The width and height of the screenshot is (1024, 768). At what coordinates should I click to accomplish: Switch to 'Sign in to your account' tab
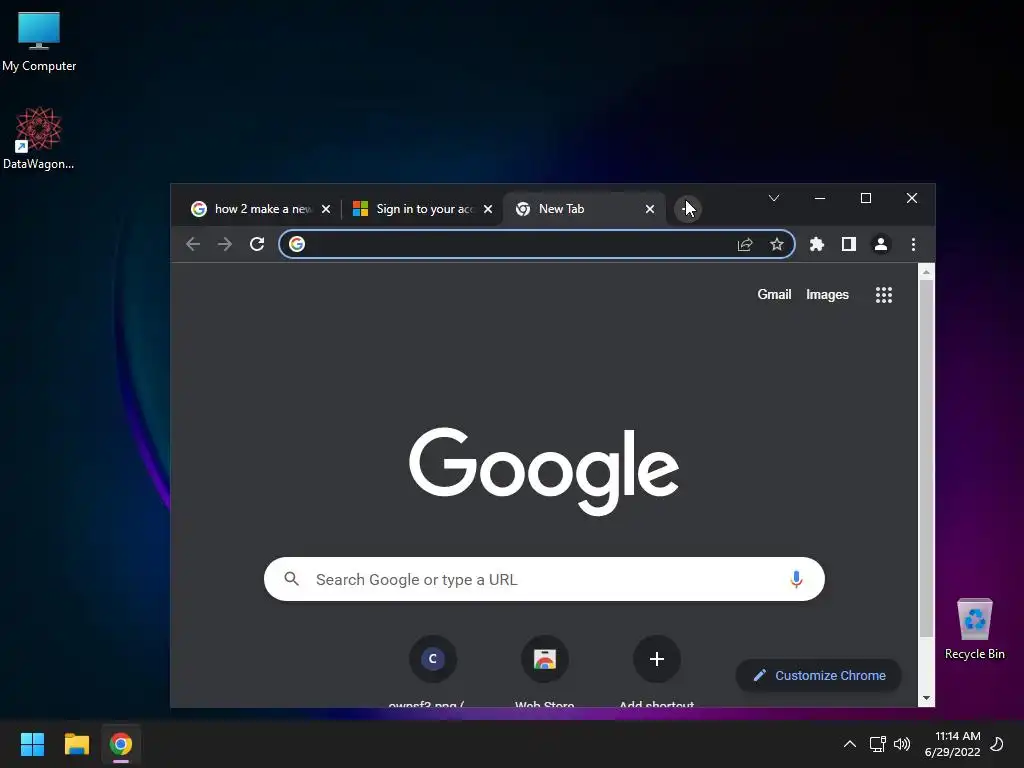click(422, 209)
